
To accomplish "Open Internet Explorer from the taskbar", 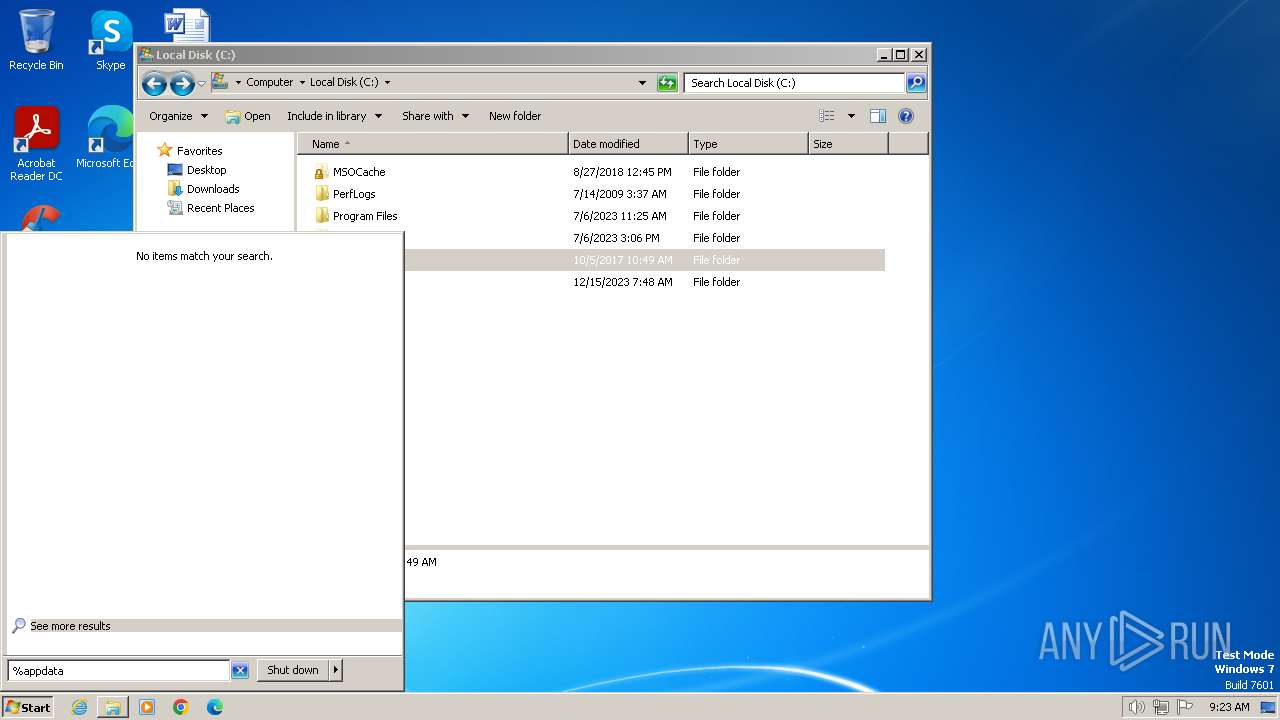I will point(79,707).
